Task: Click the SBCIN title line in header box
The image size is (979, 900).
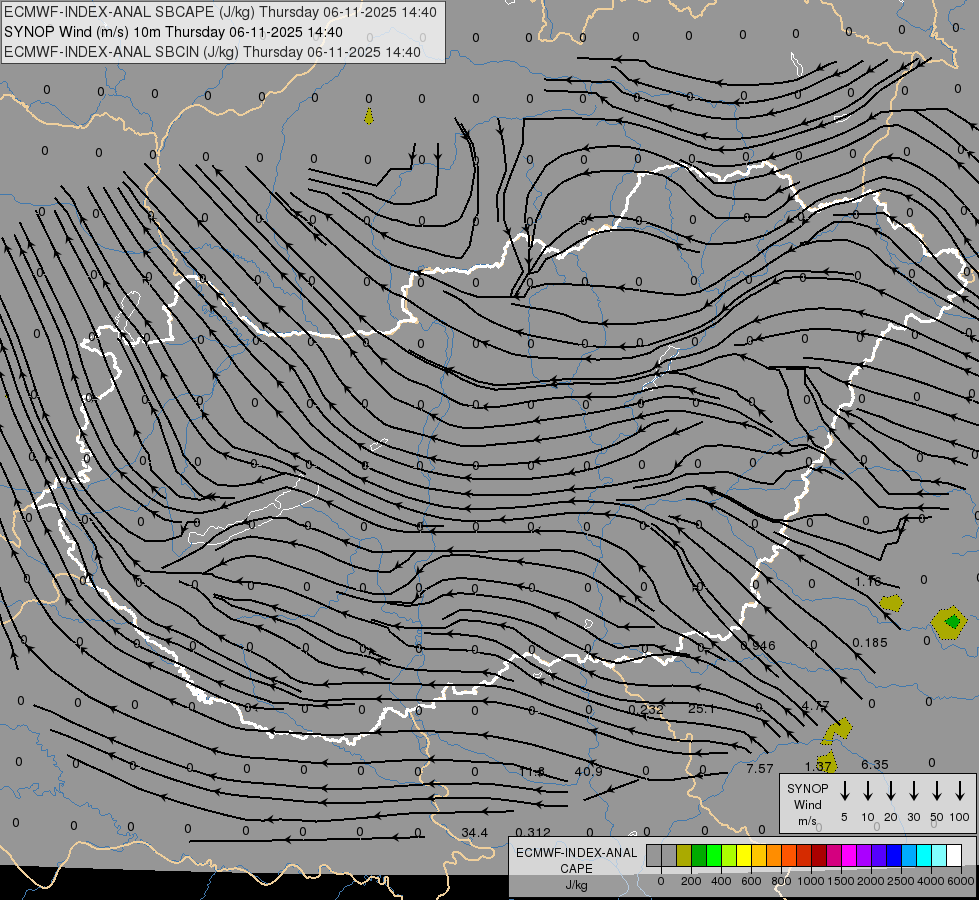Action: coord(212,52)
